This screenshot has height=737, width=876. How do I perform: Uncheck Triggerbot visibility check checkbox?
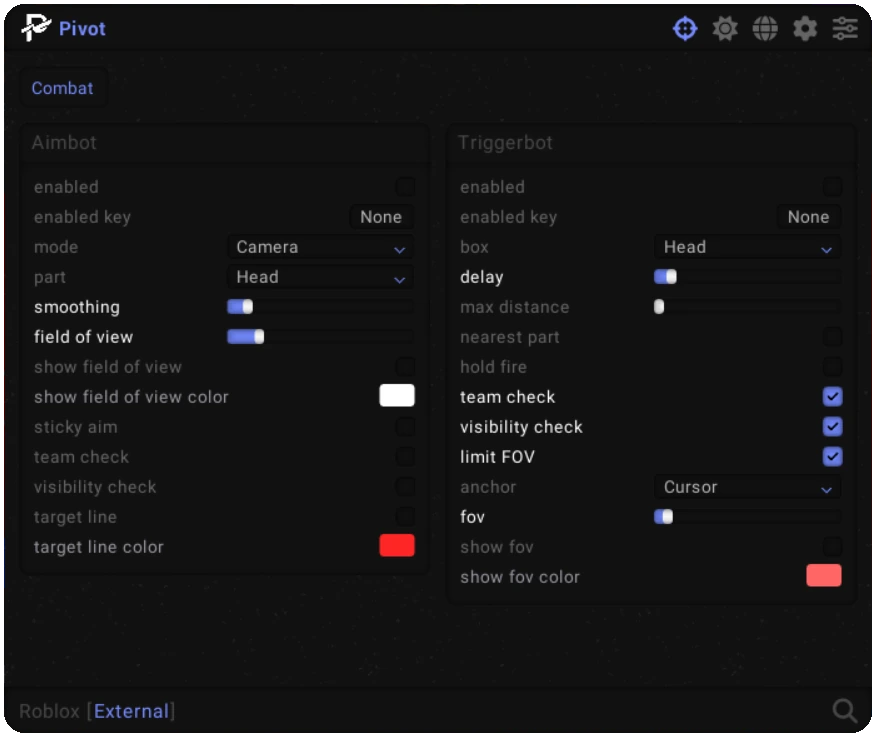832,427
